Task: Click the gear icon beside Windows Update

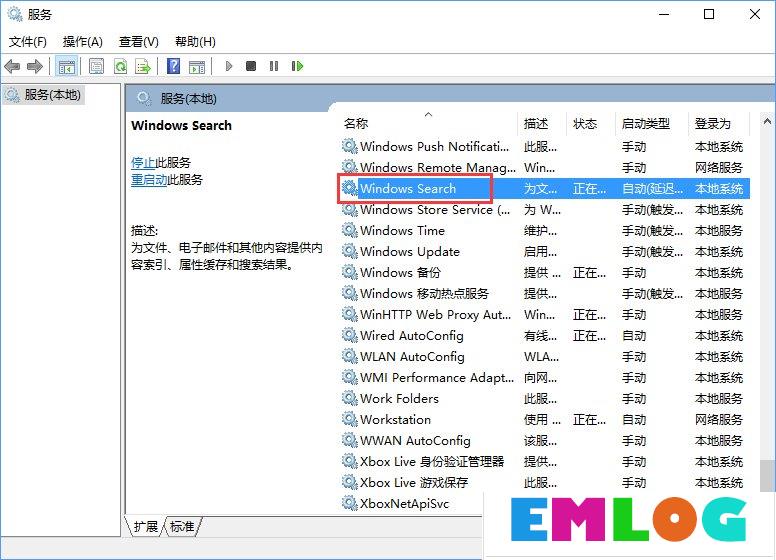Action: 349,251
